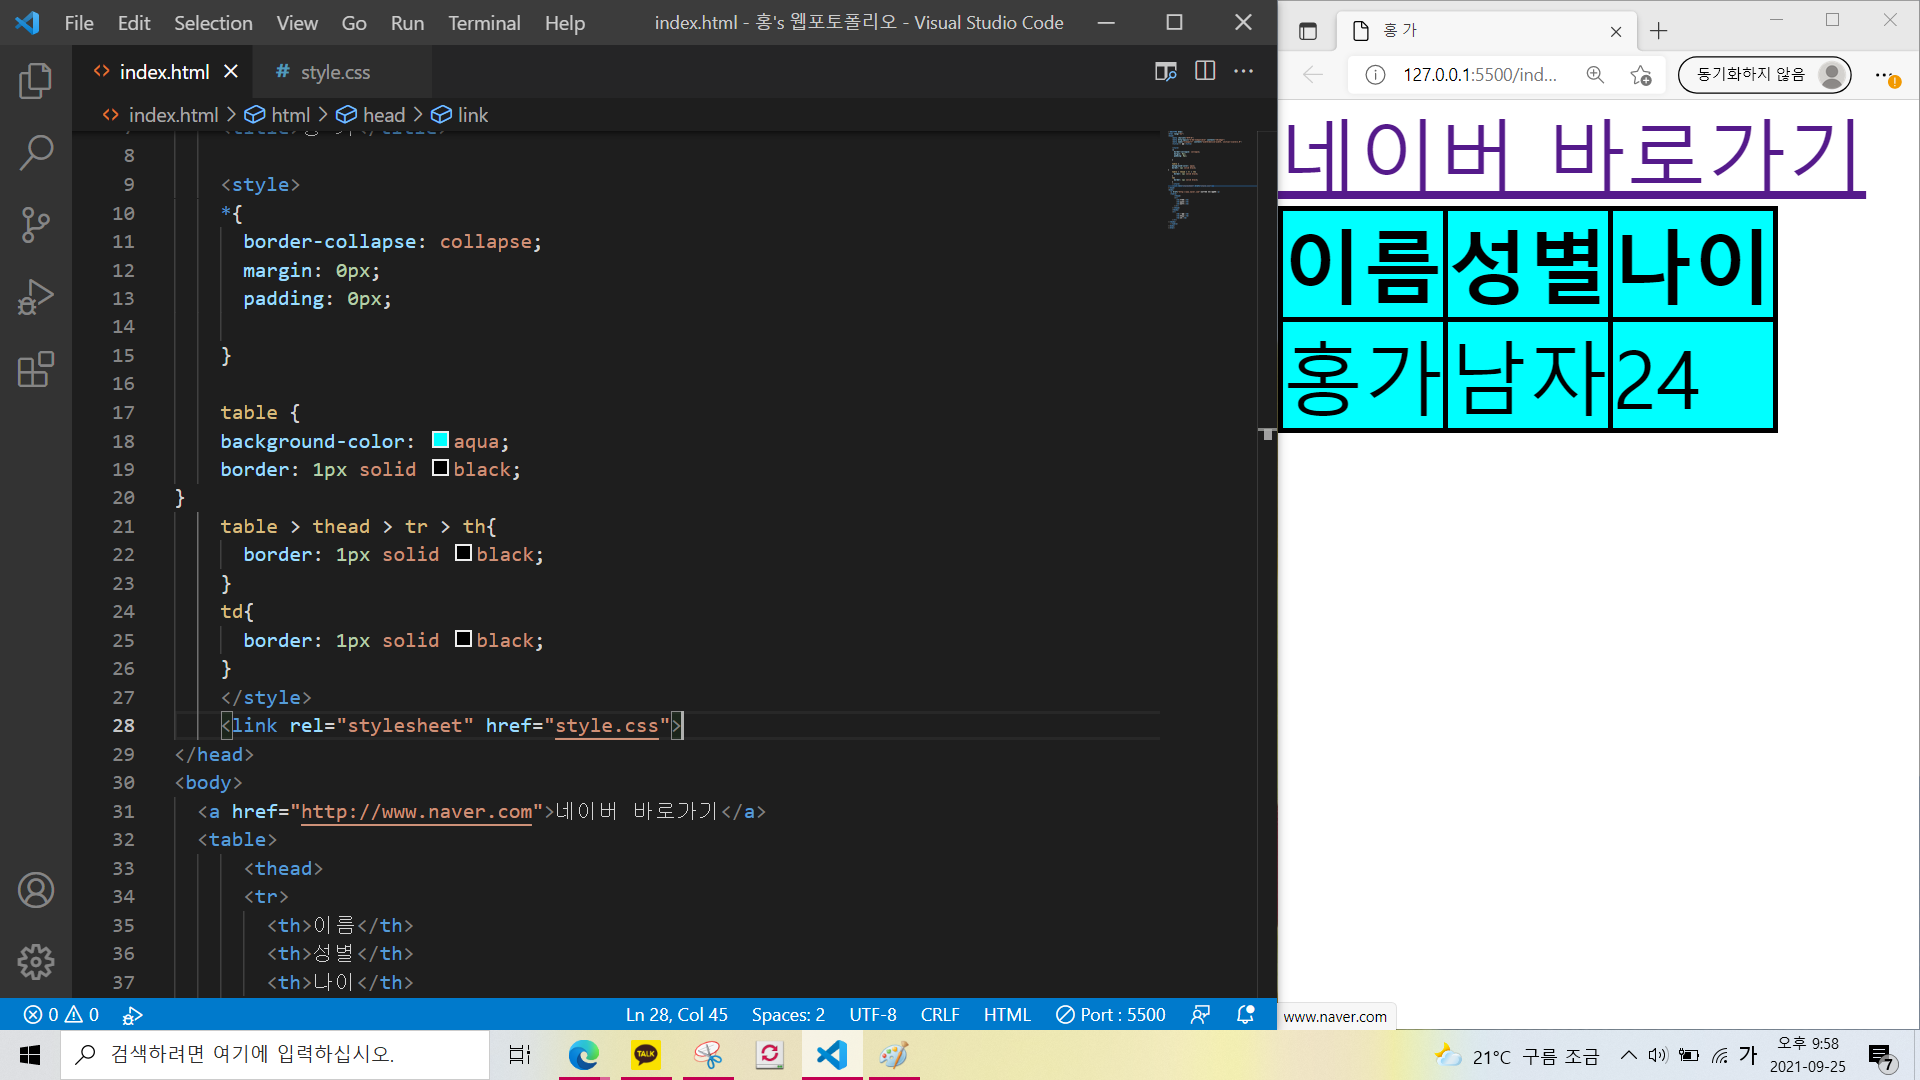This screenshot has height=1080, width=1920.
Task: Split the editor to the right
Action: pyautogui.click(x=1205, y=71)
